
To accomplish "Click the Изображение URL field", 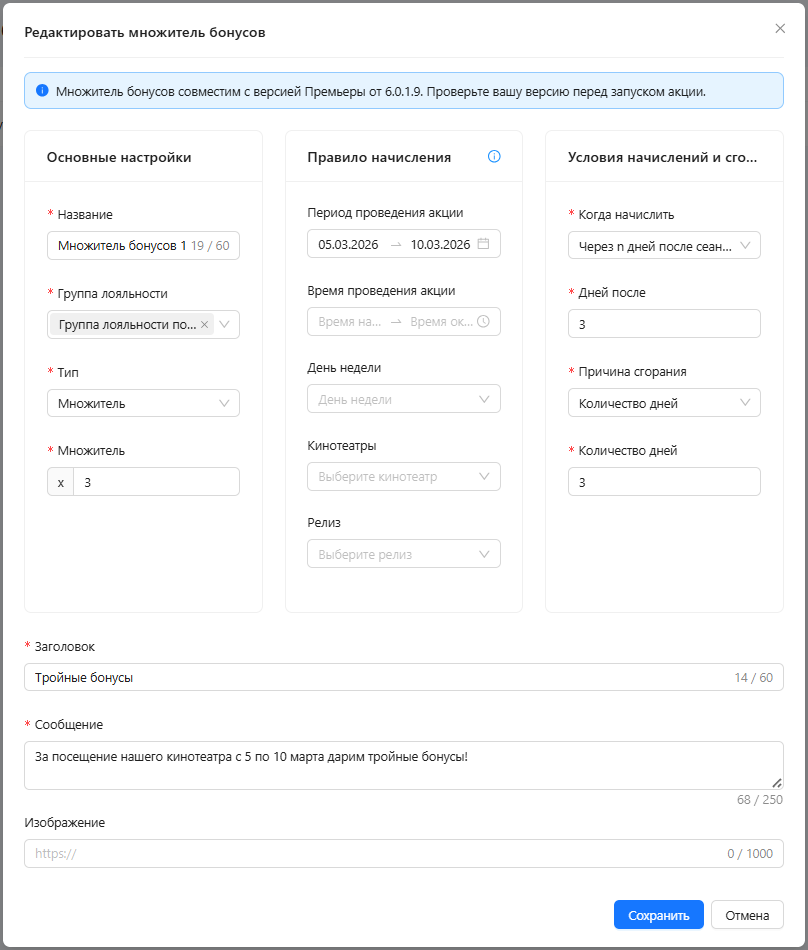I will (380, 854).
